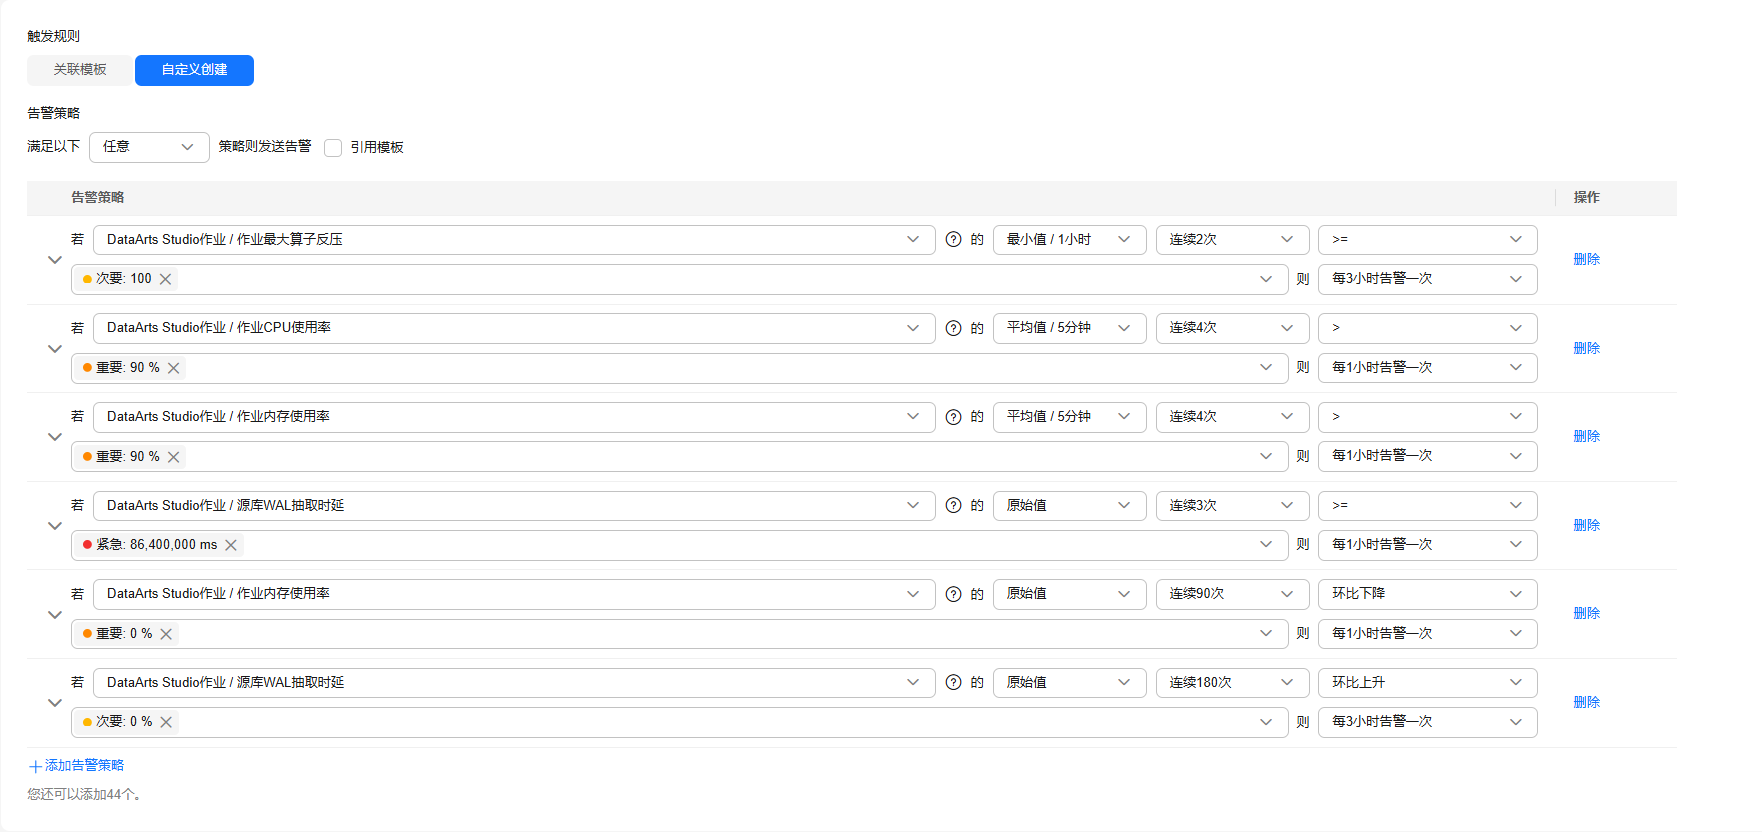Screen dimensions: 1762x832
Task: Click the 添加告警策略 link
Action: (x=84, y=766)
